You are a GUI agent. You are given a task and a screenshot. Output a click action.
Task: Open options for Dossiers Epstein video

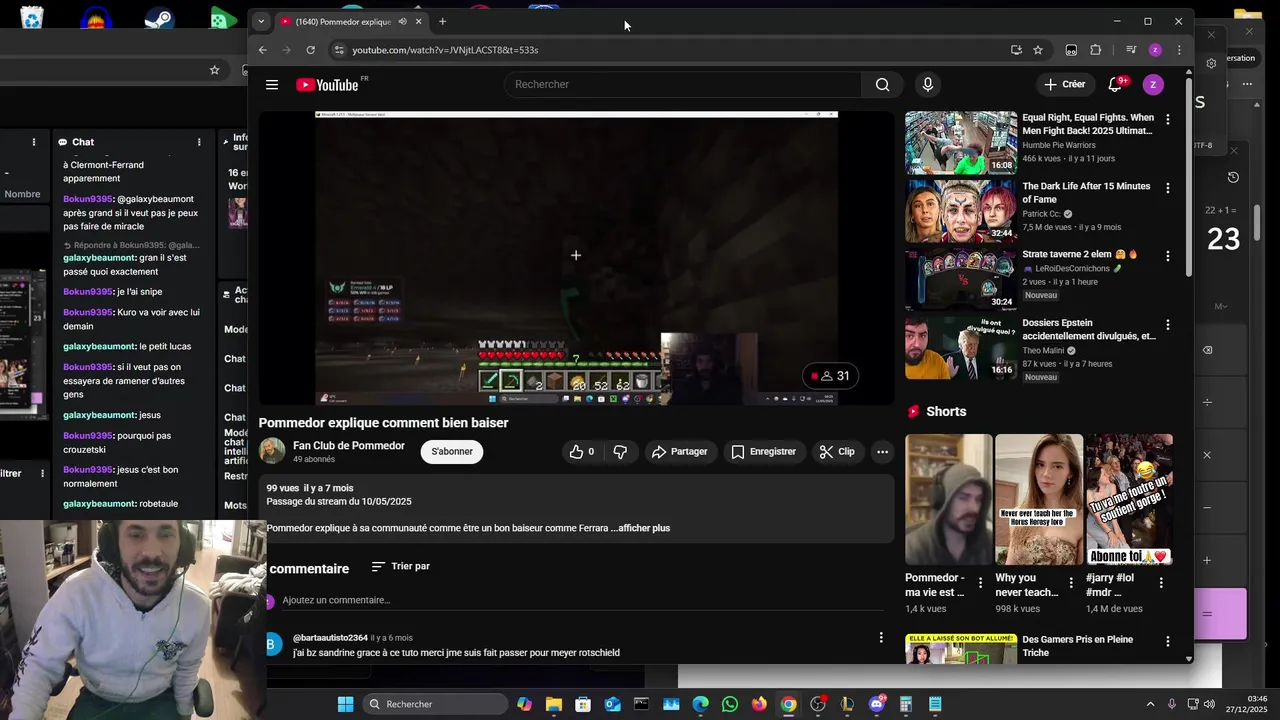(1167, 325)
